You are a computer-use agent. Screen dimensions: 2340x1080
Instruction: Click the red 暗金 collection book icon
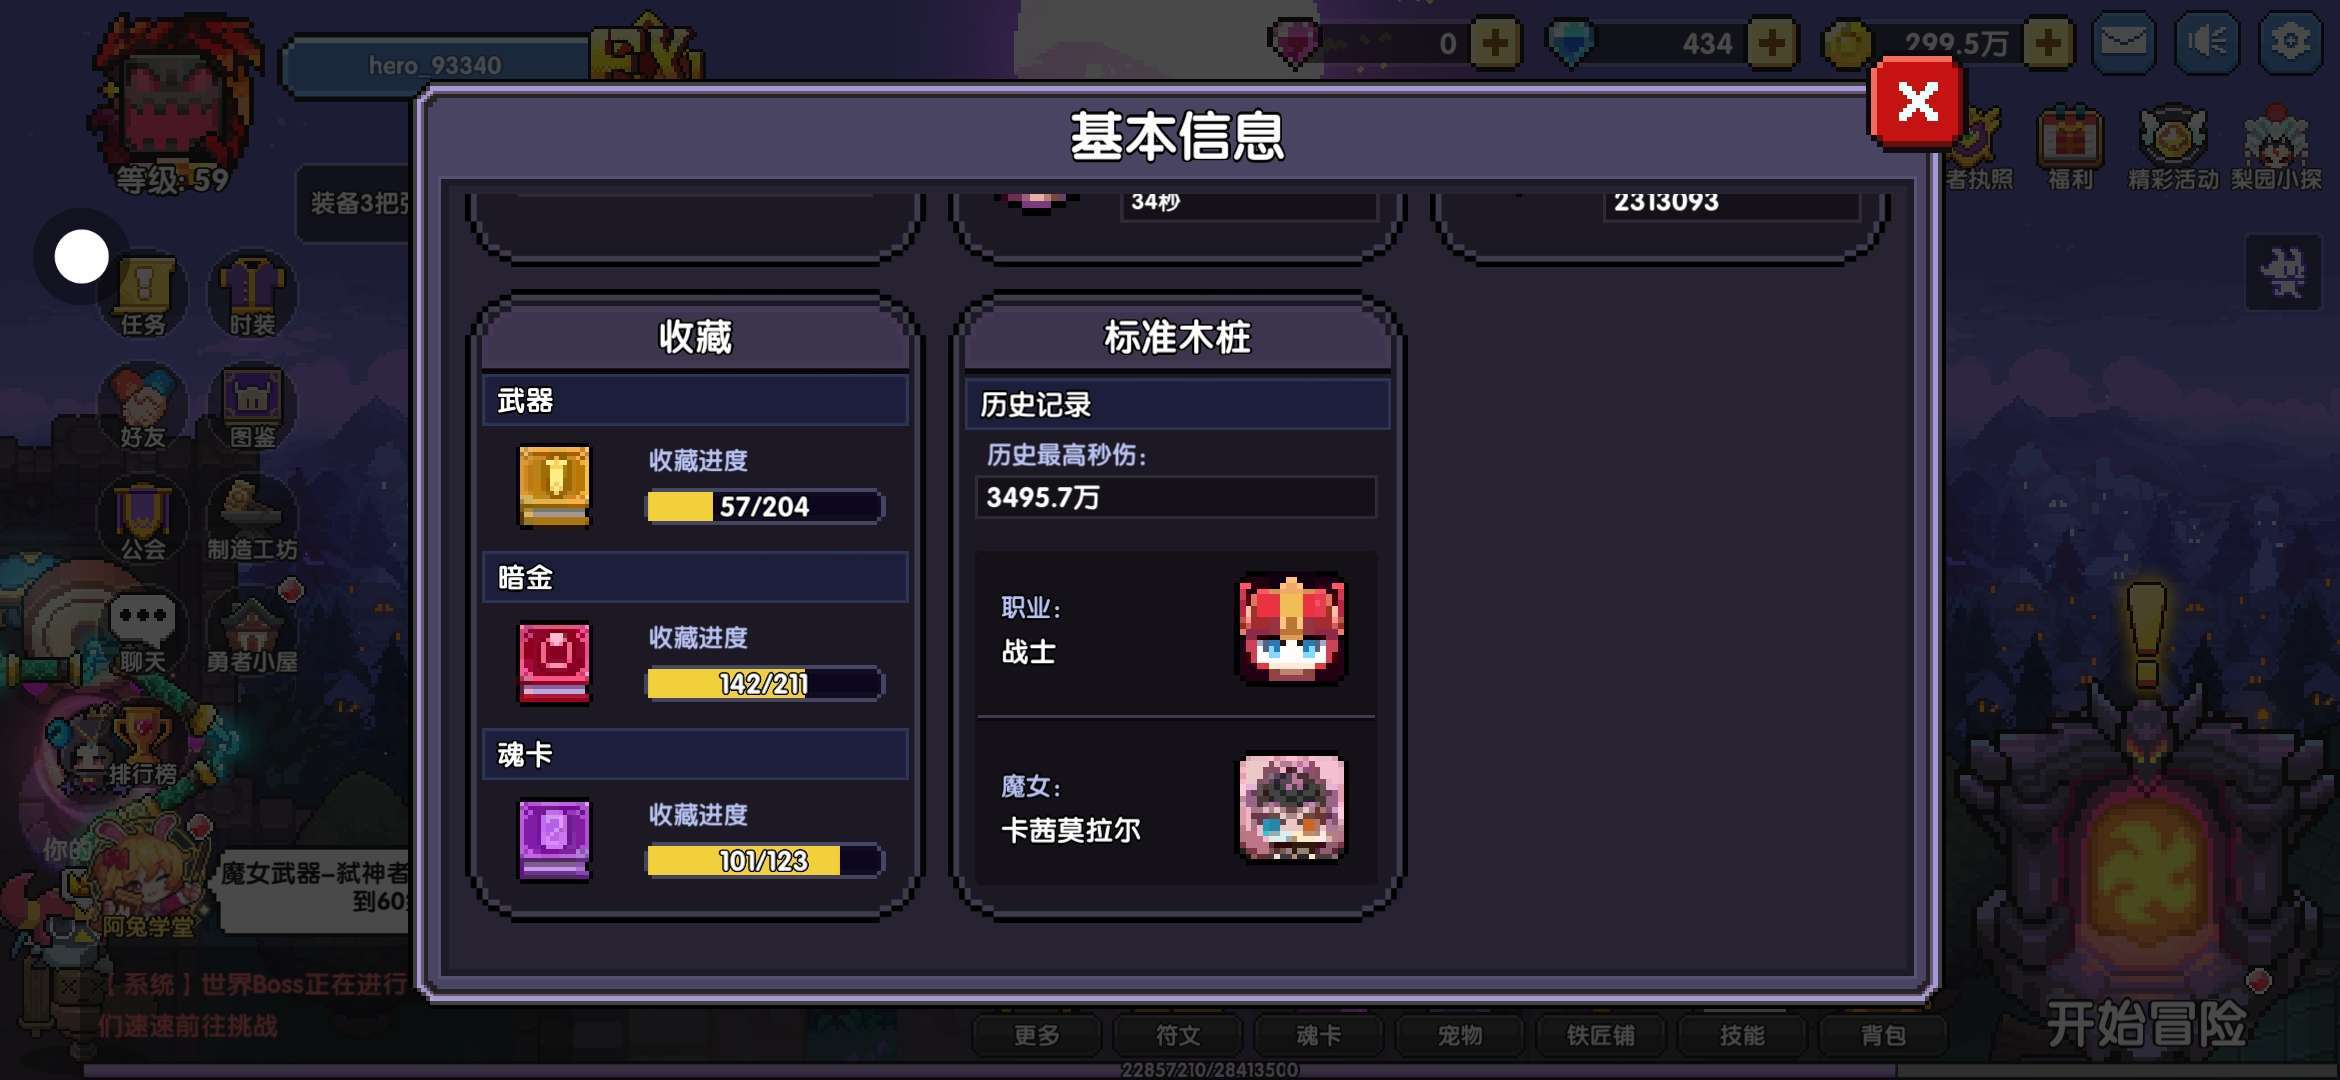[554, 663]
